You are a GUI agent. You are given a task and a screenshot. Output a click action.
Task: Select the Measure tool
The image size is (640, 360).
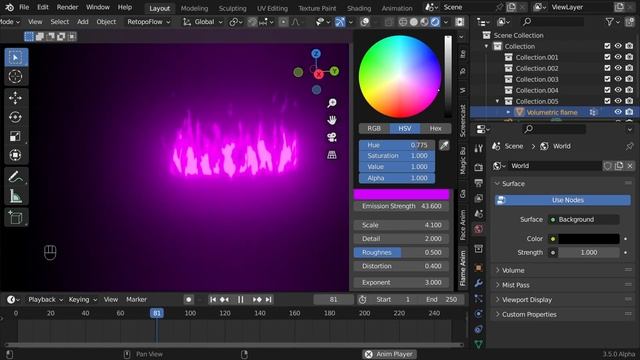(x=16, y=196)
